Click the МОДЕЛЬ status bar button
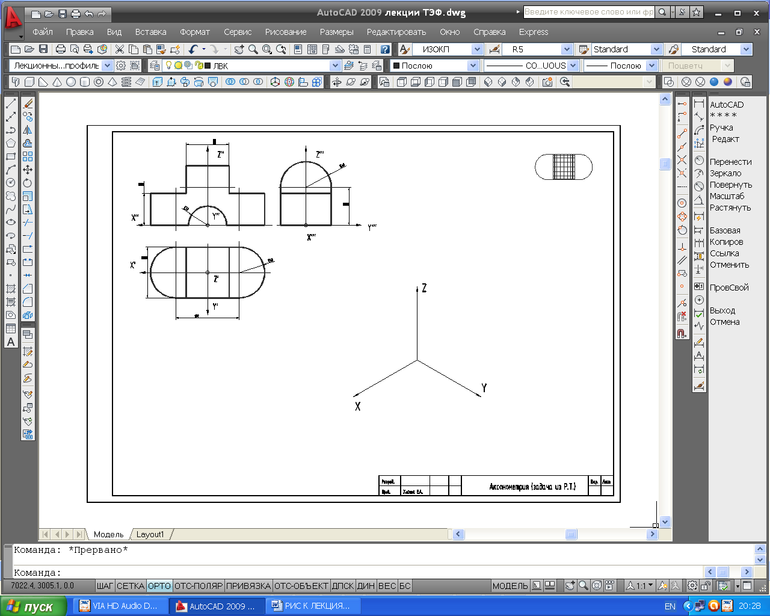The image size is (770, 616). click(510, 585)
